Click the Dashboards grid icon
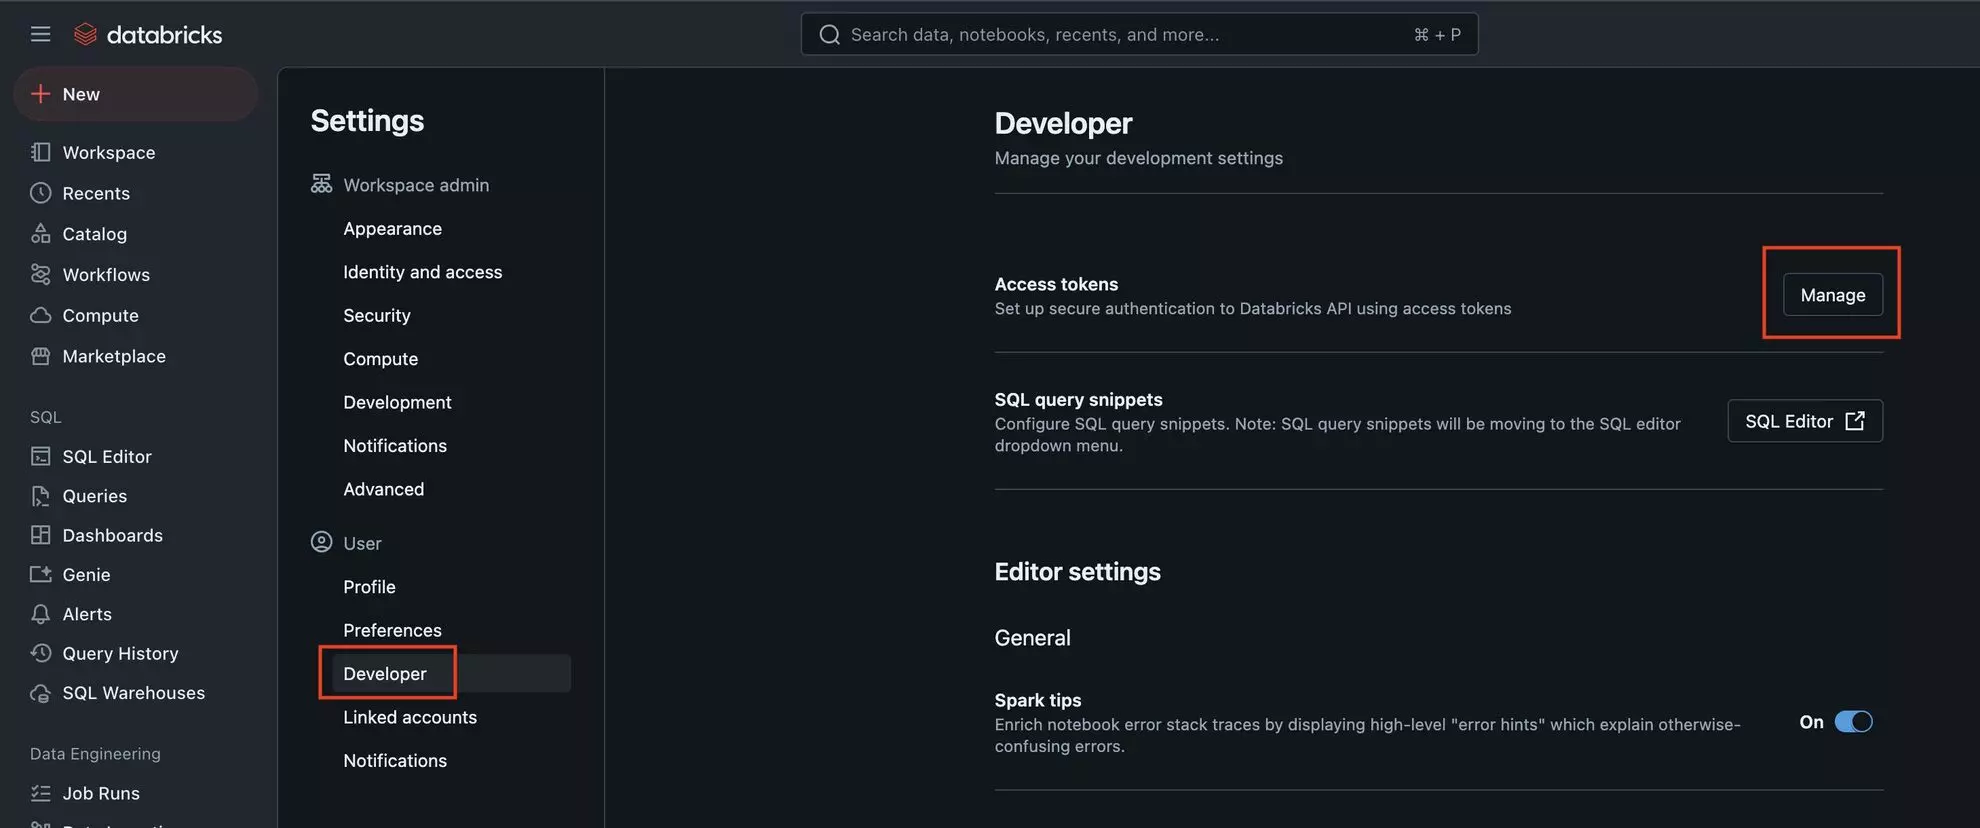Image resolution: width=1980 pixels, height=828 pixels. [x=40, y=535]
